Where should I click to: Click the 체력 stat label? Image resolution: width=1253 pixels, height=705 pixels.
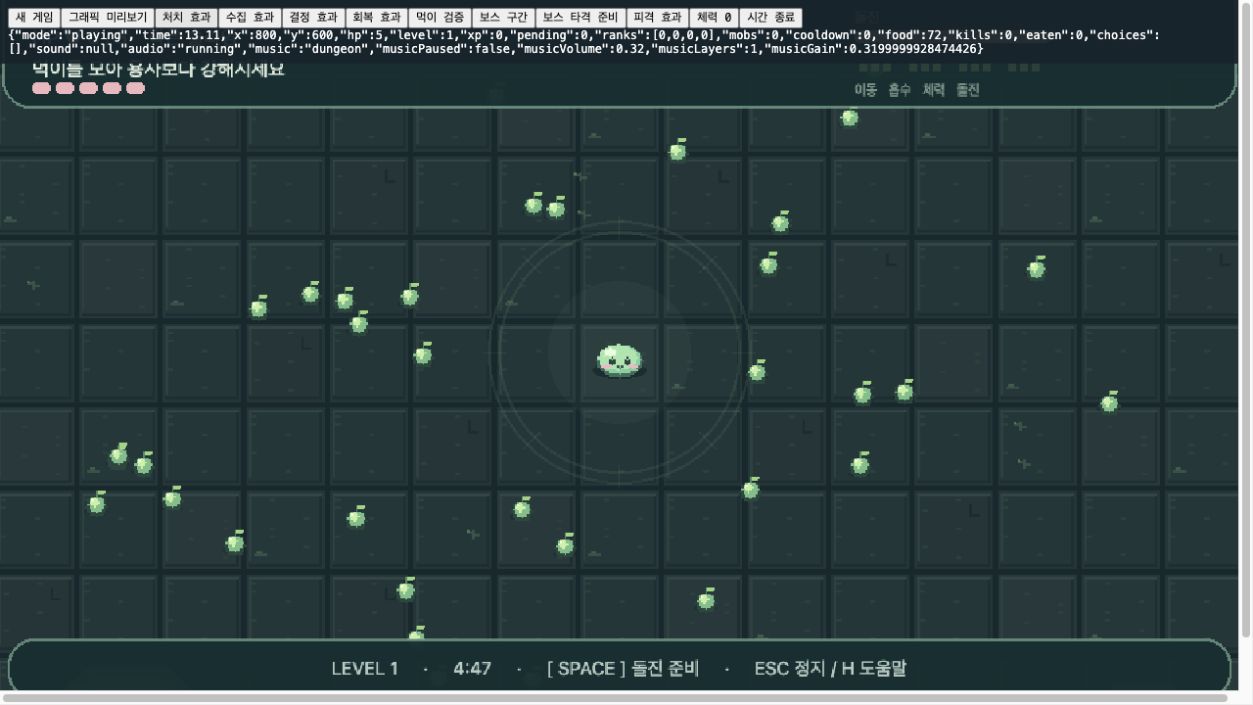933,90
